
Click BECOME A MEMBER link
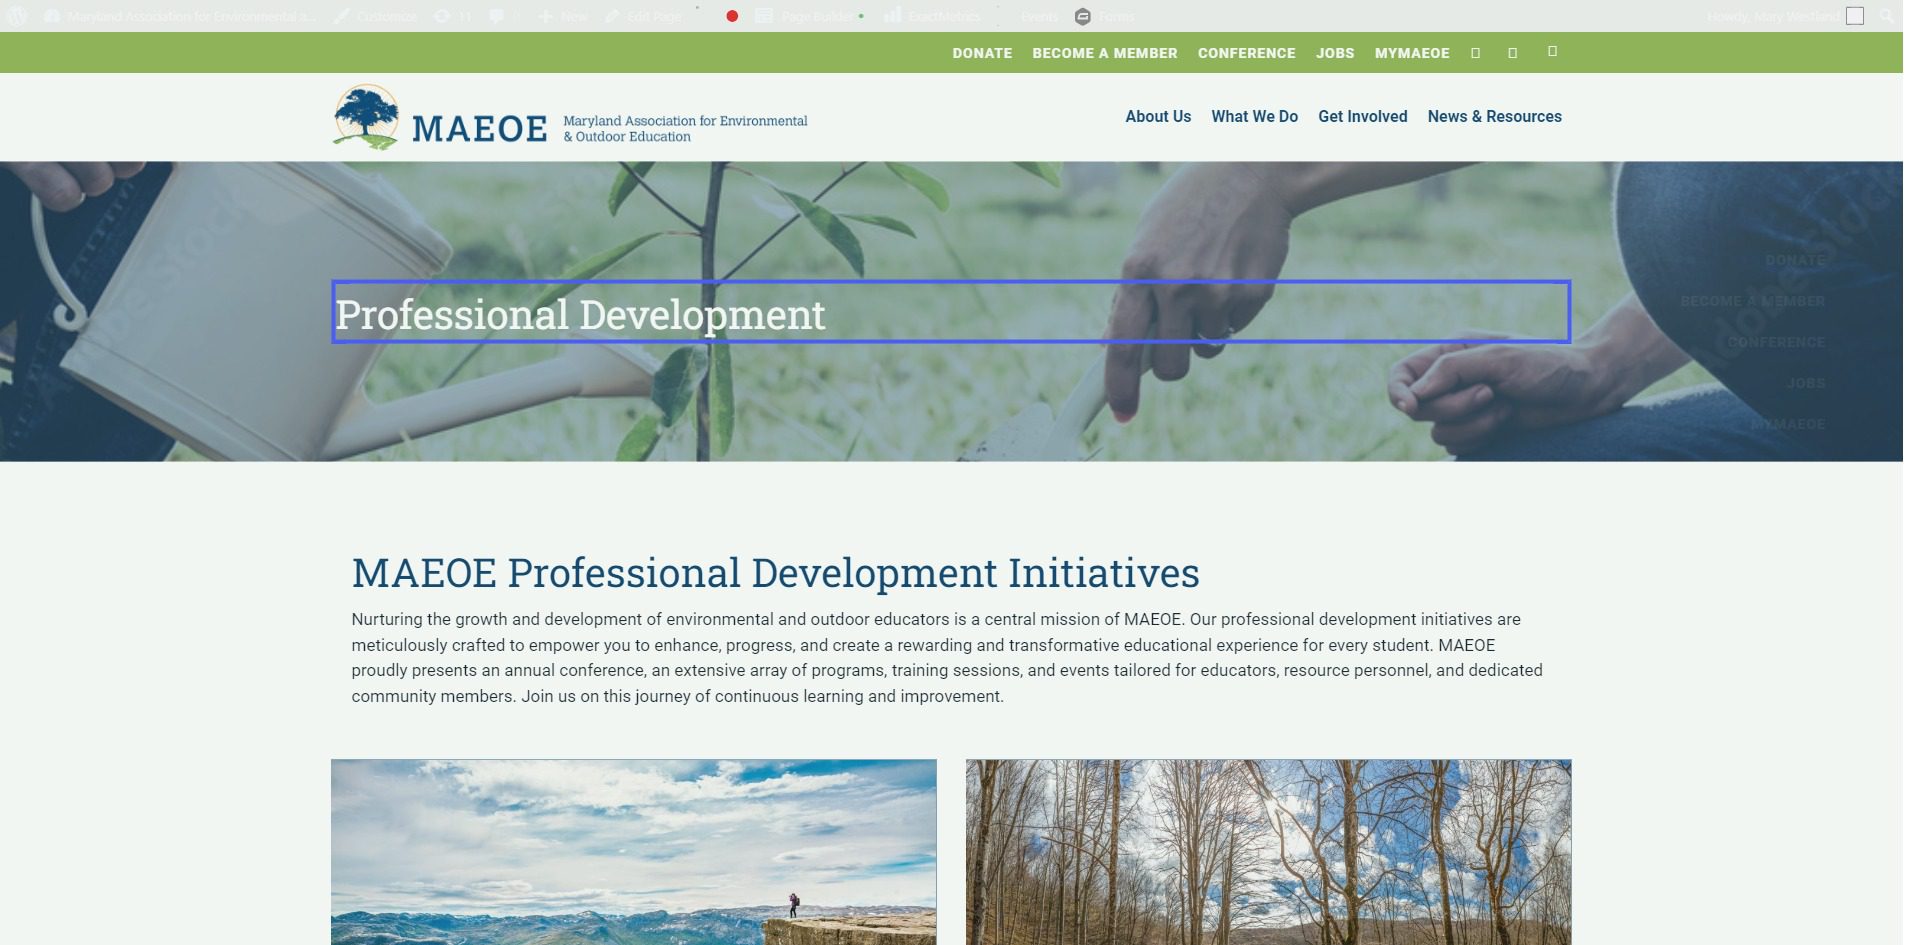[1104, 53]
